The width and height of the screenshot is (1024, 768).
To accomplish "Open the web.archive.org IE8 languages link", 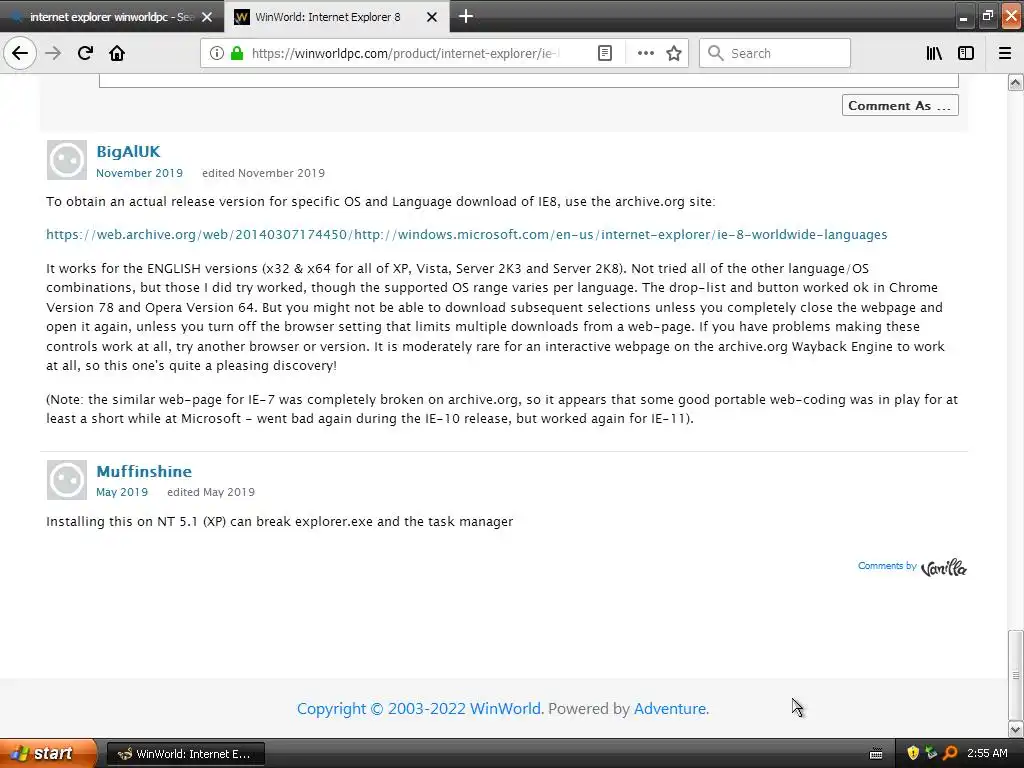I will point(466,234).
